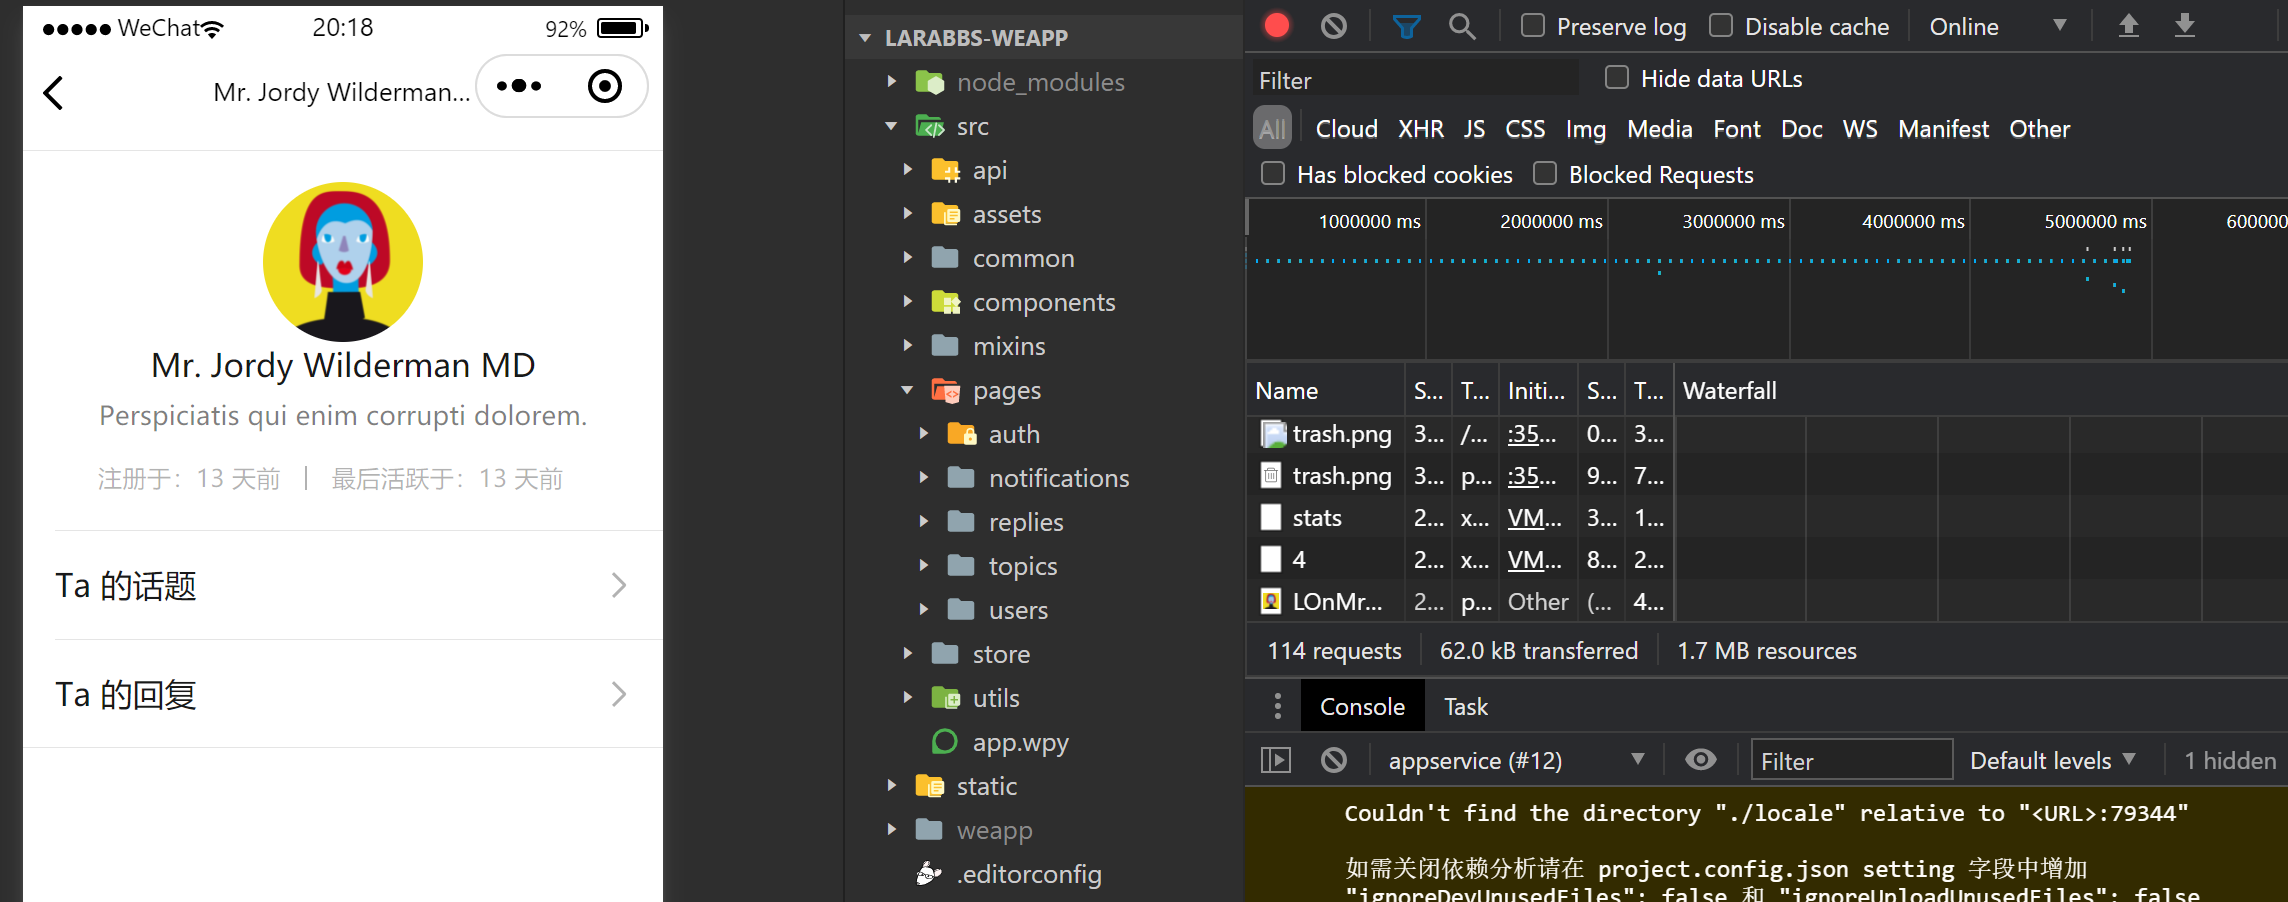Click the auth folder lock icon
2288x902 pixels.
coord(962,434)
